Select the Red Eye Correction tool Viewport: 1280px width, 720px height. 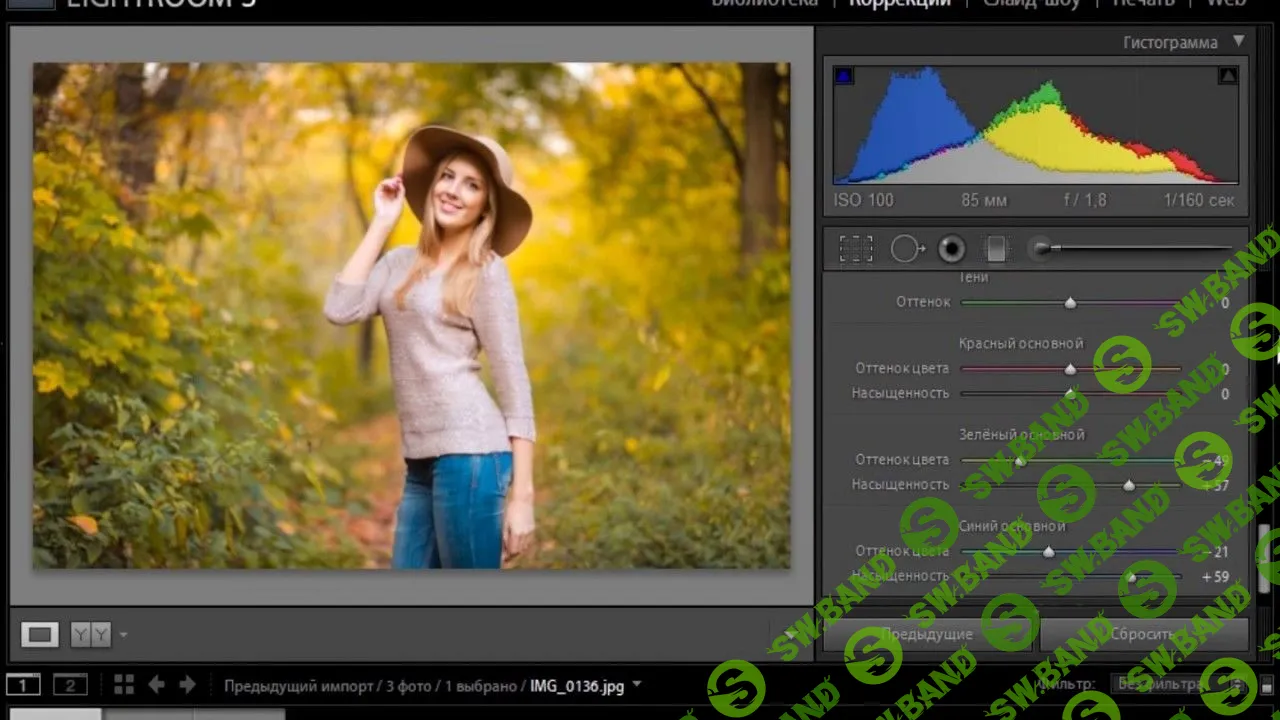pos(951,248)
